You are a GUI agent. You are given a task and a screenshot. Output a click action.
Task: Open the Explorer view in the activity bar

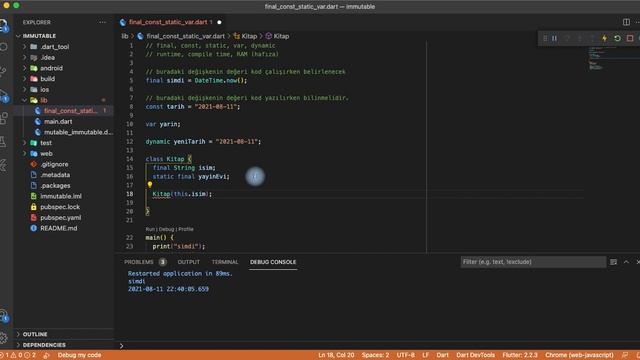coord(4,26)
